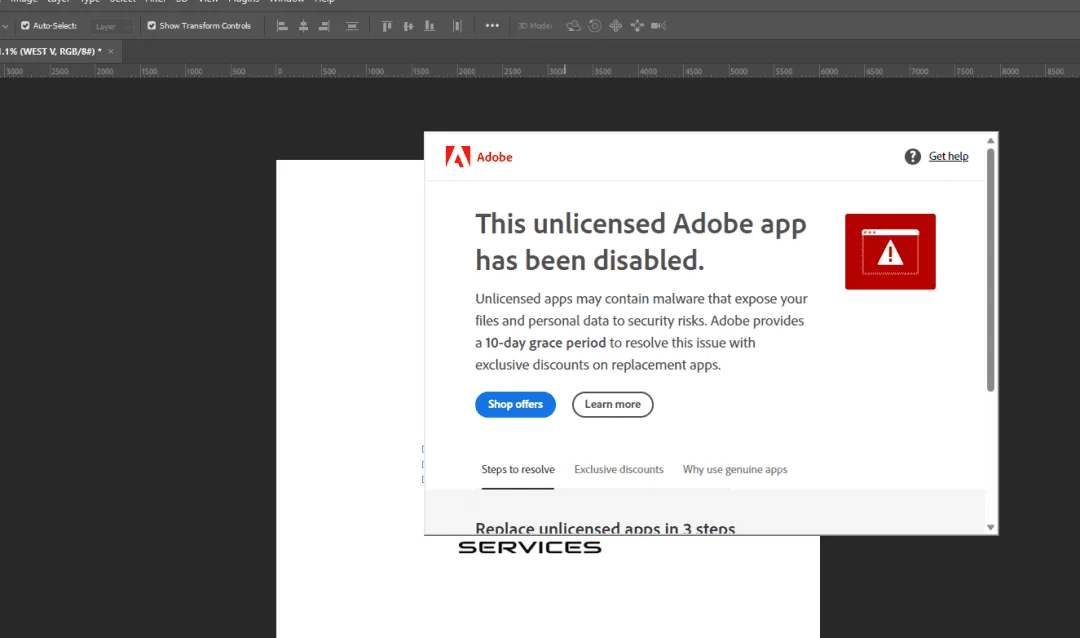
Task: Open the Auto-Select Layer dropdown
Action: (x=112, y=26)
